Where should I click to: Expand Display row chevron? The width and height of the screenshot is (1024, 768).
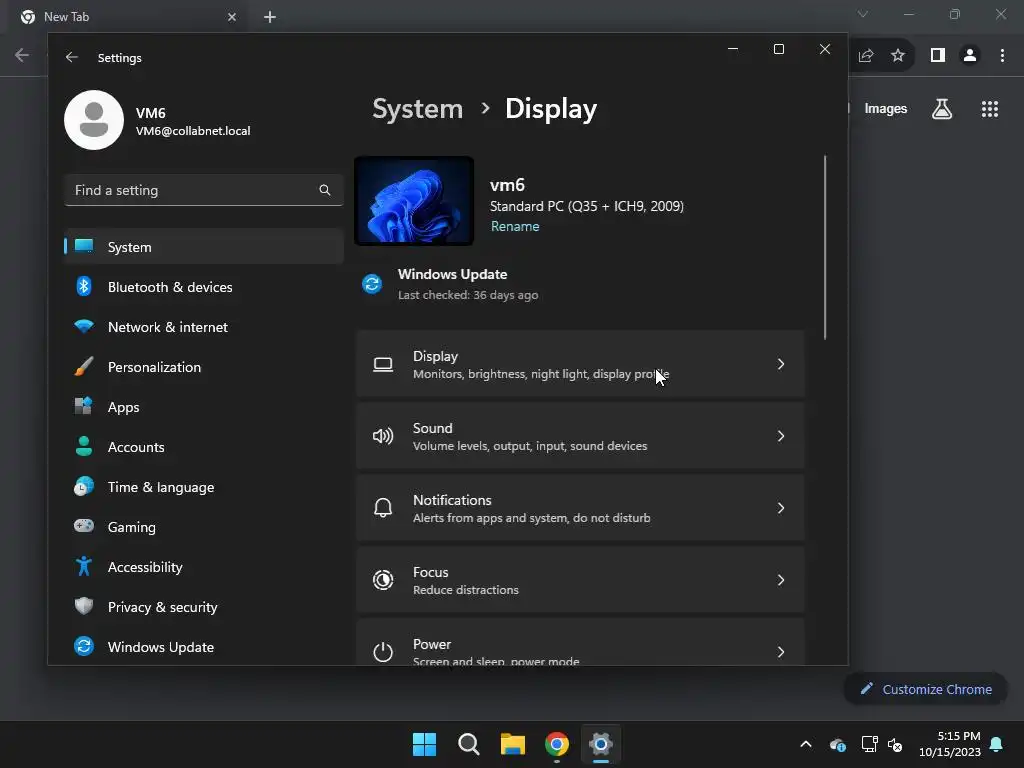click(x=780, y=364)
